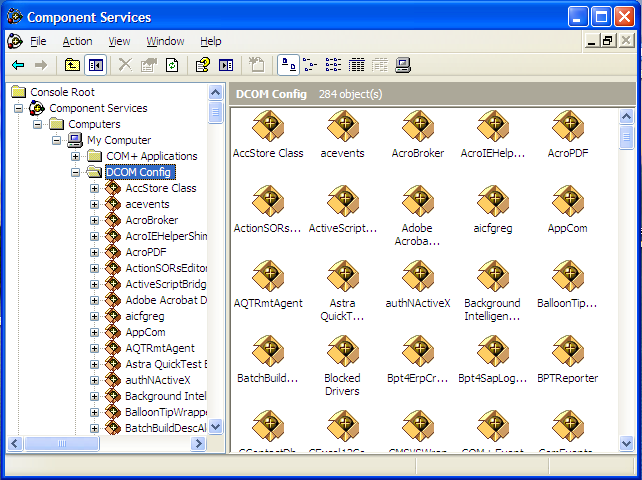Open the Help menu

[211, 41]
